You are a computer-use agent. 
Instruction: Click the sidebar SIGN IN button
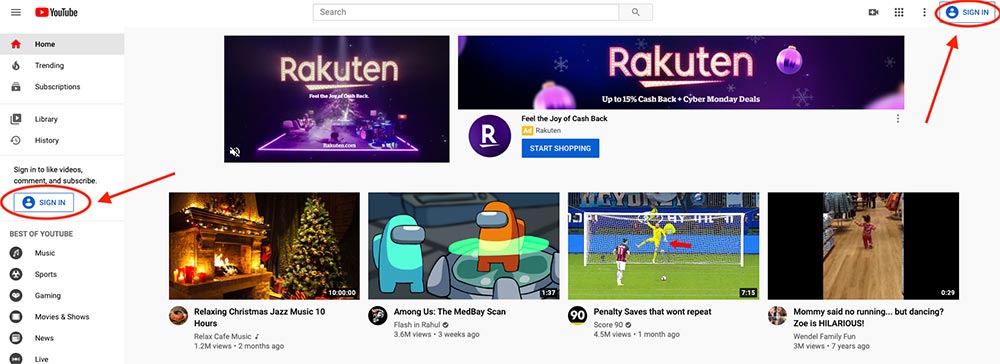pyautogui.click(x=44, y=202)
